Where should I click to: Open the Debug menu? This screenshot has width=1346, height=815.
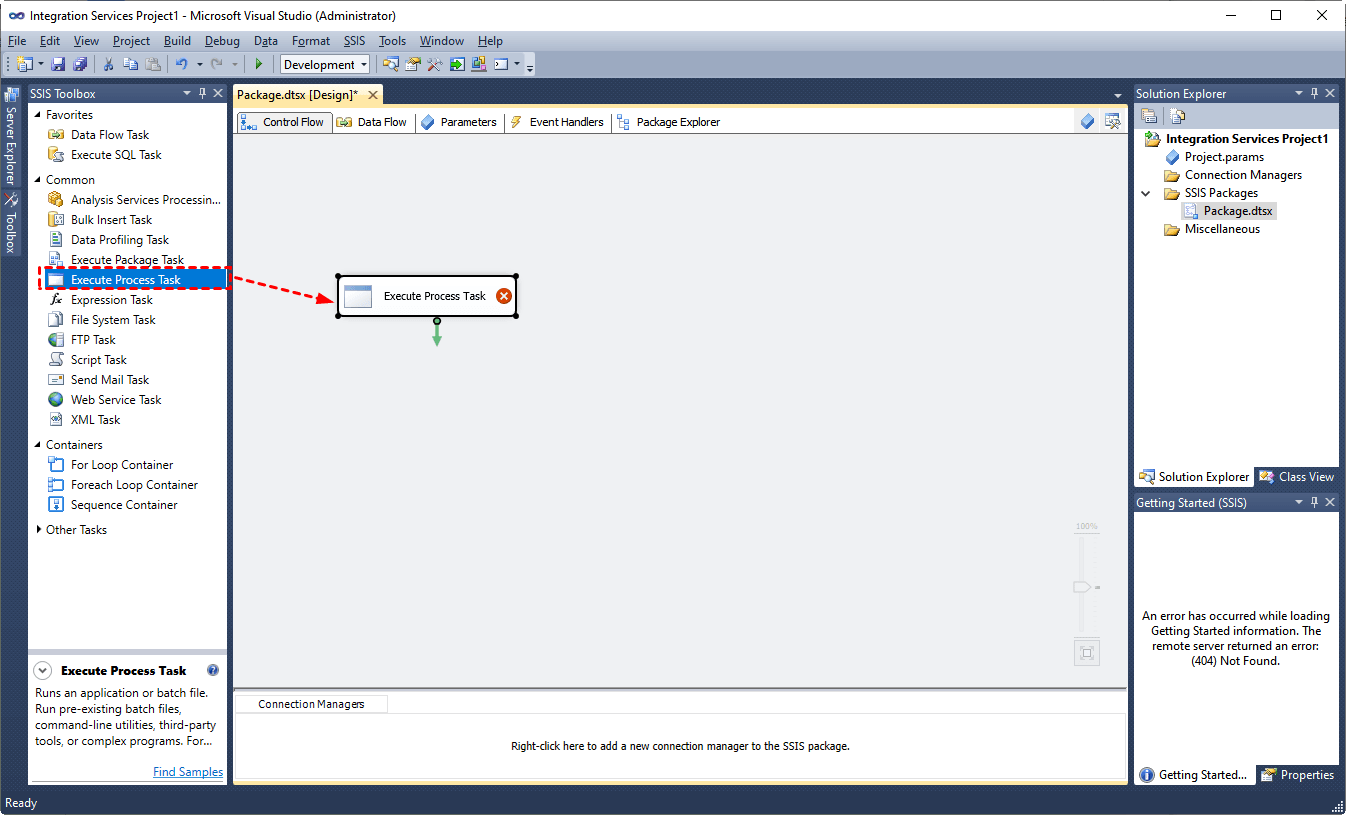222,41
